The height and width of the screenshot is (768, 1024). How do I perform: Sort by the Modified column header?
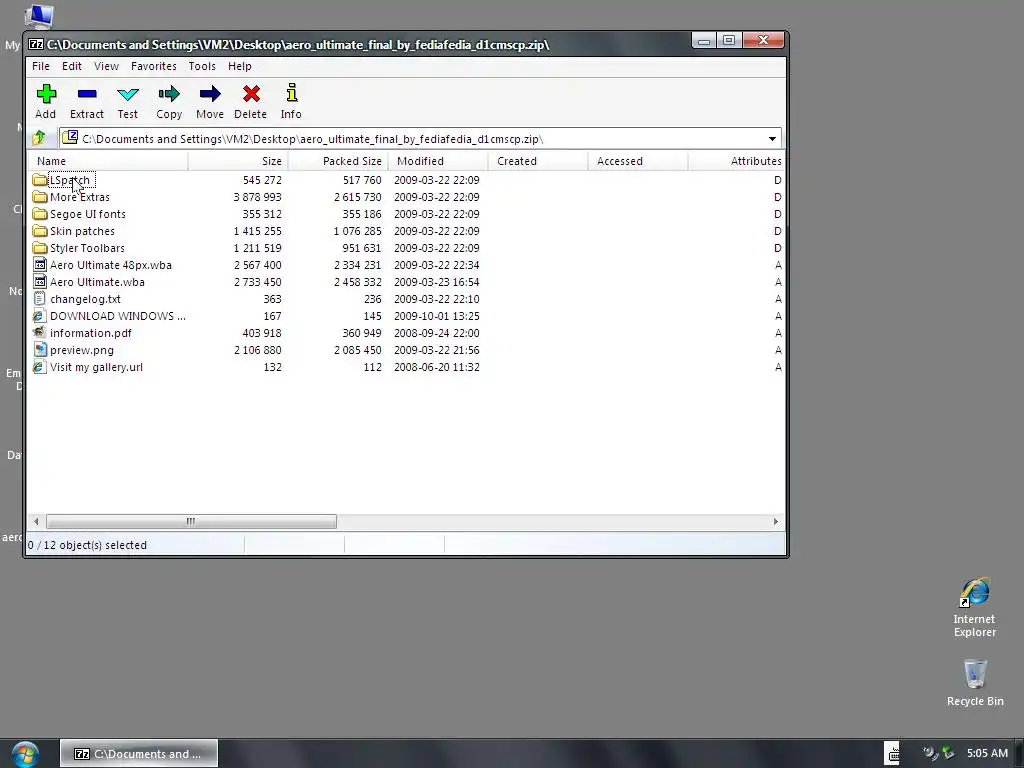(438, 161)
